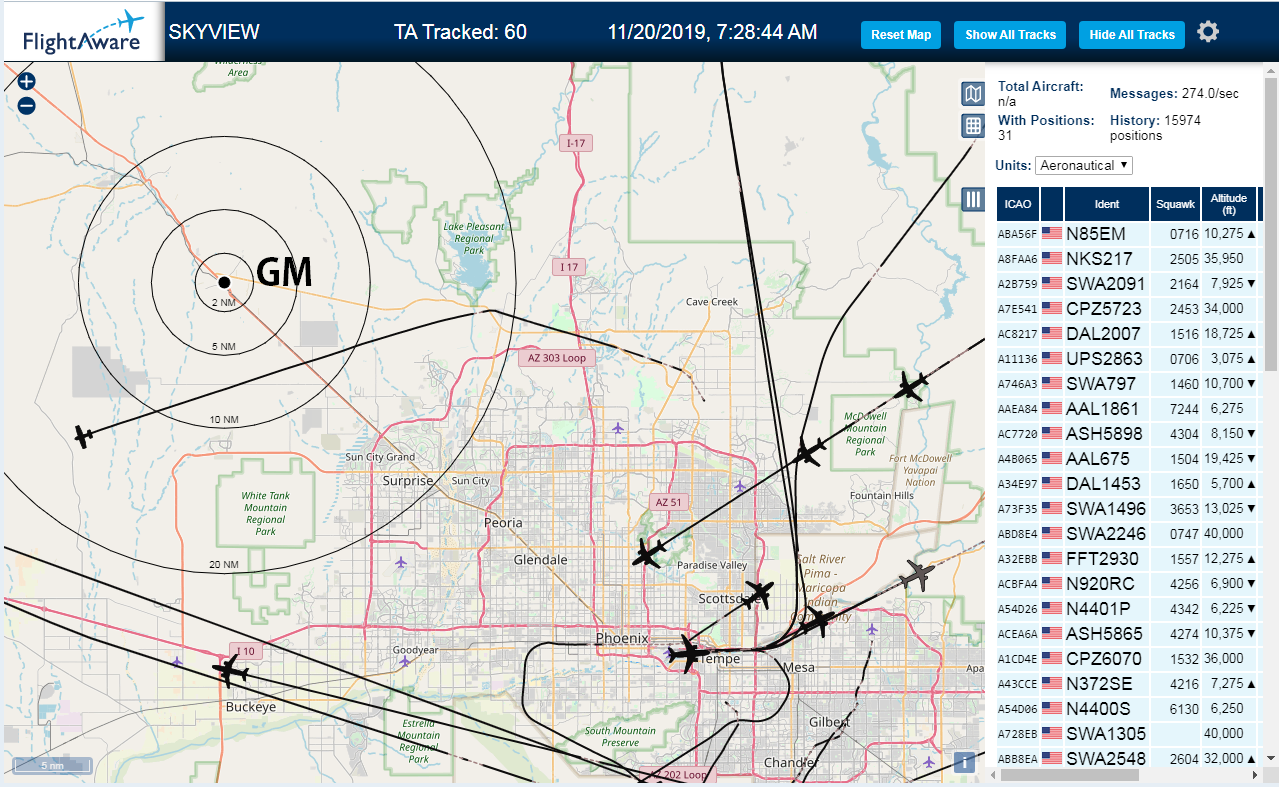Click the table scroll left arrow

coord(995,775)
